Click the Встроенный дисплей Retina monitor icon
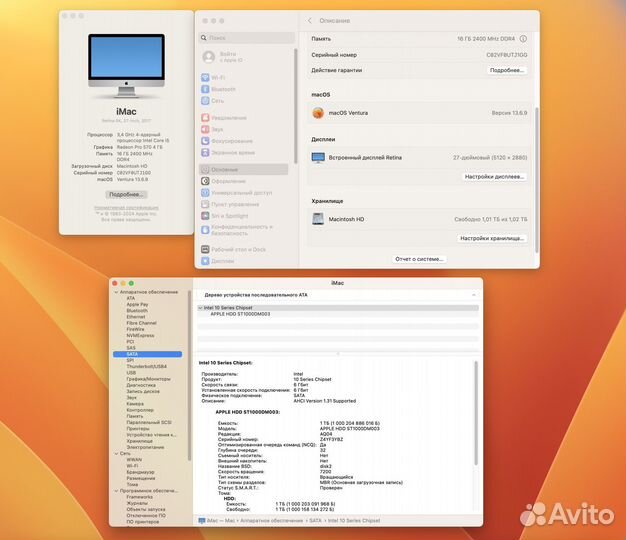 click(318, 158)
